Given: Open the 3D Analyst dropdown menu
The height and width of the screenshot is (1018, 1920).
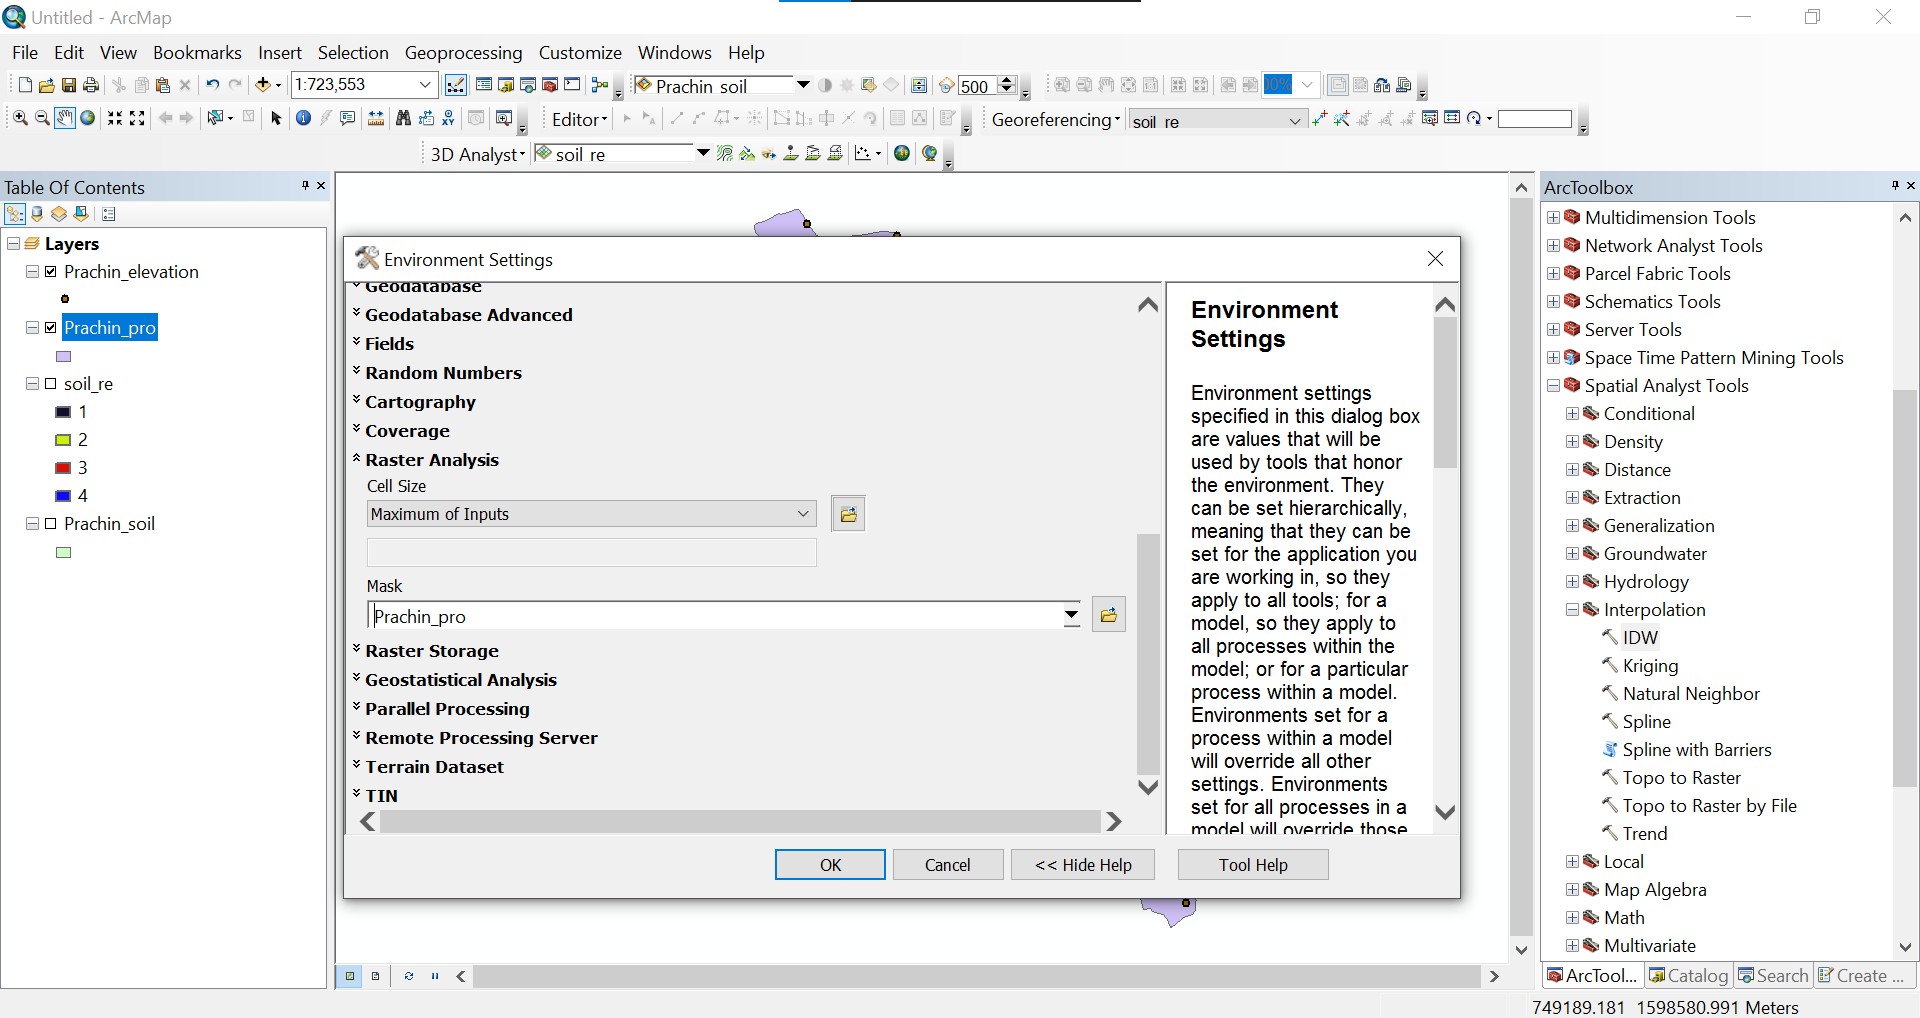Looking at the screenshot, I should pos(477,154).
